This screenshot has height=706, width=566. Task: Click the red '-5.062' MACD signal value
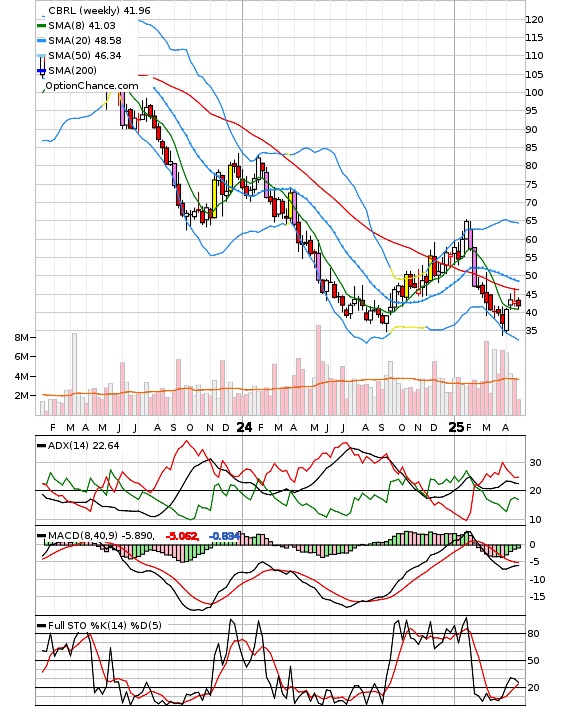(182, 536)
